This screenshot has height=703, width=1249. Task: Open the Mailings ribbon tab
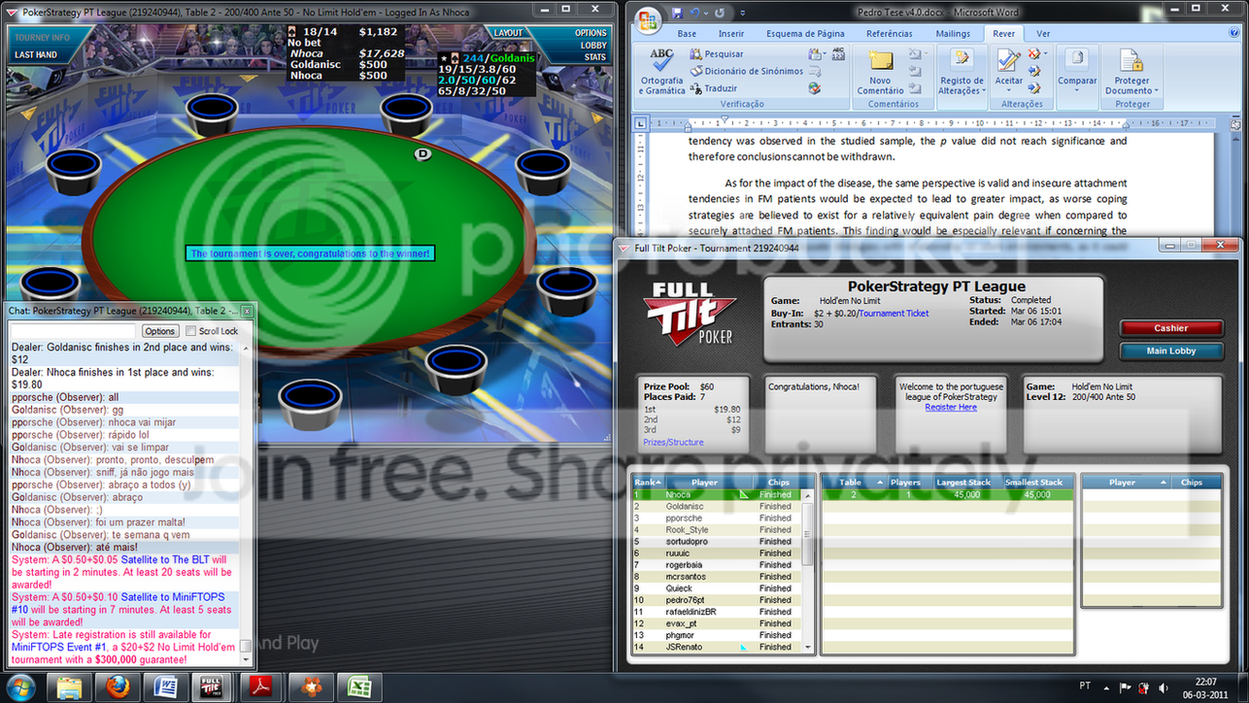pyautogui.click(x=953, y=34)
